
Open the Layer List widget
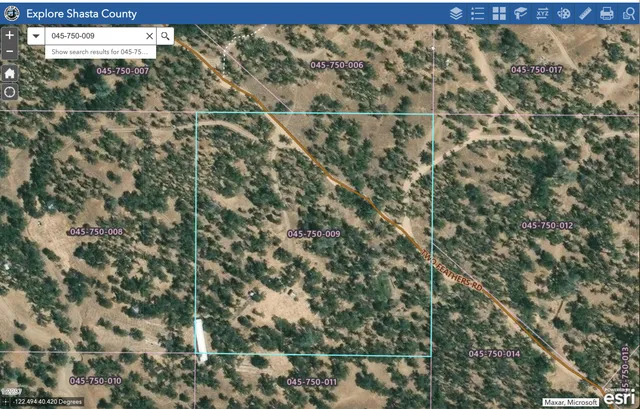(x=455, y=13)
